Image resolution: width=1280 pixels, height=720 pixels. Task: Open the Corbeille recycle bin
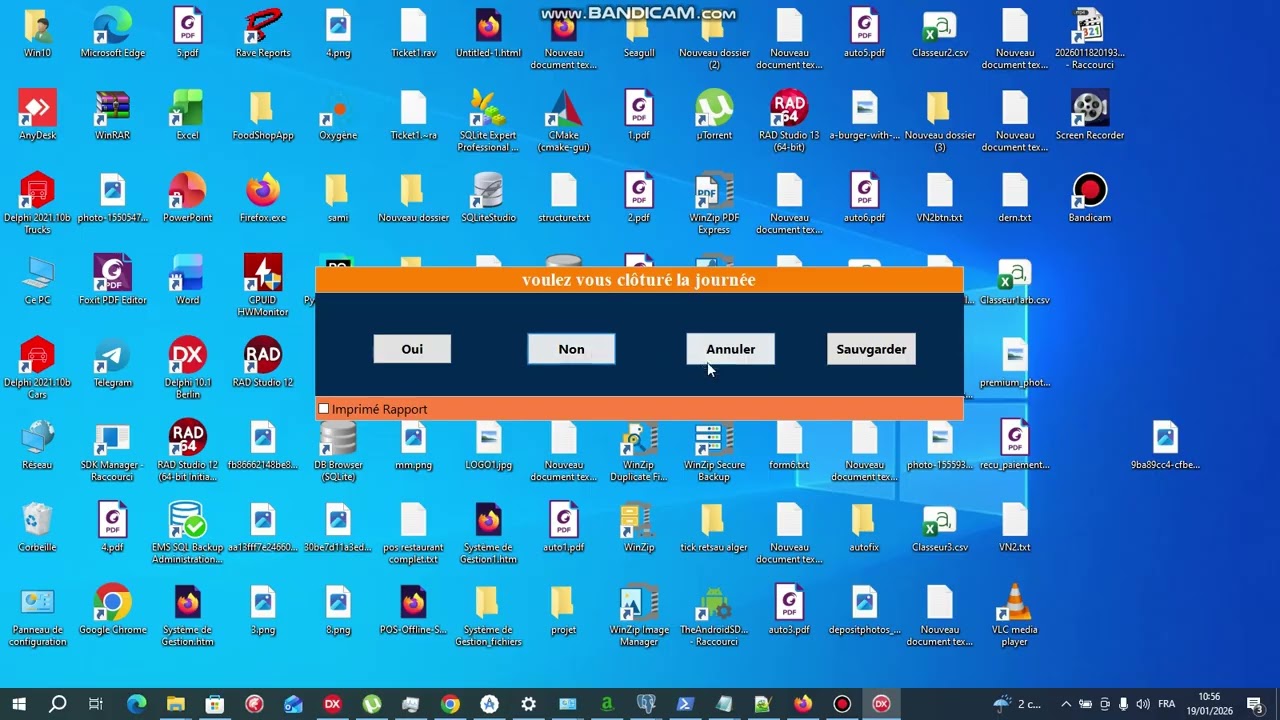click(x=37, y=528)
